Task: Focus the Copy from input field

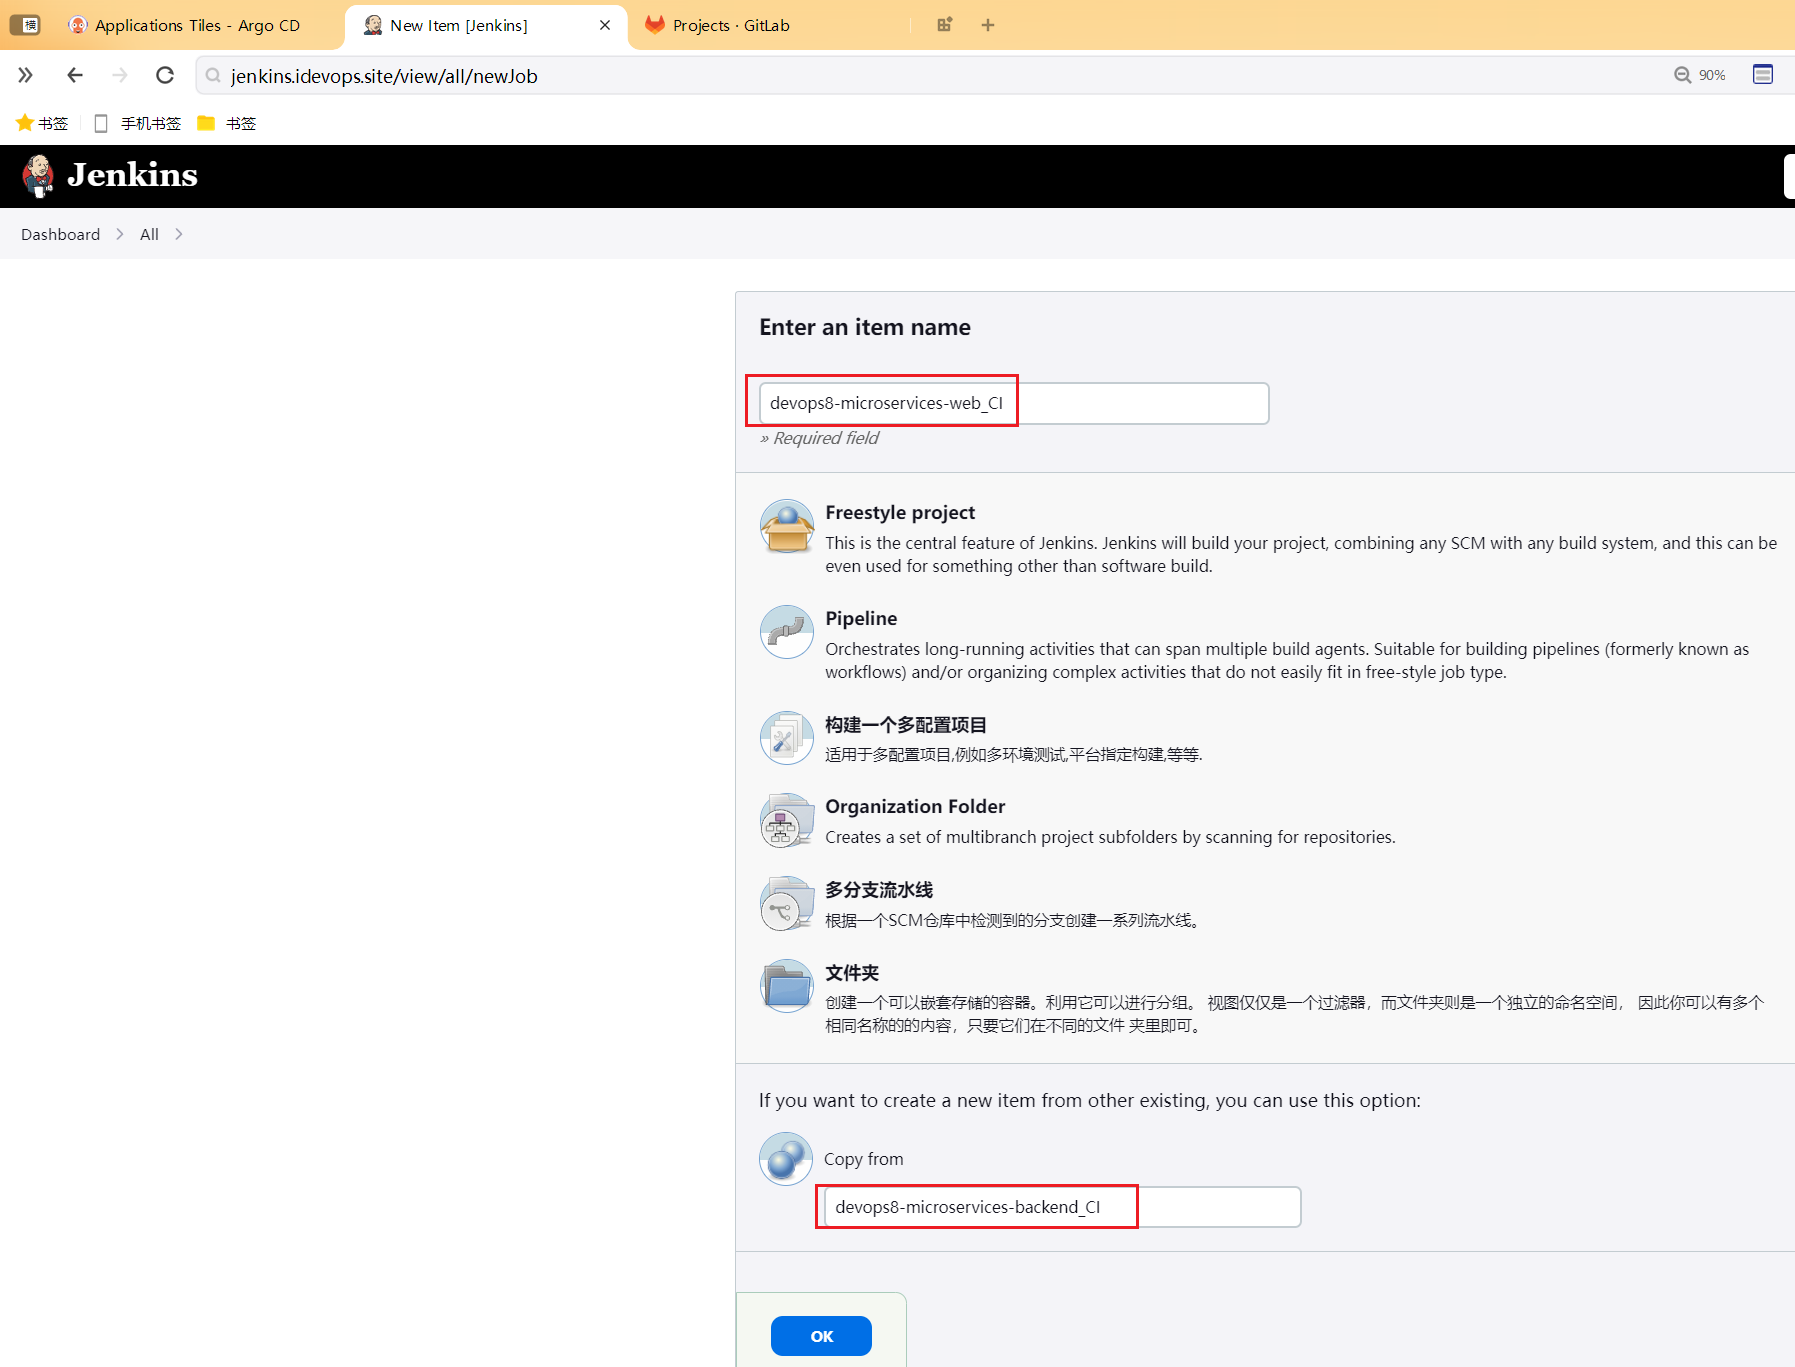Action: click(1062, 1207)
